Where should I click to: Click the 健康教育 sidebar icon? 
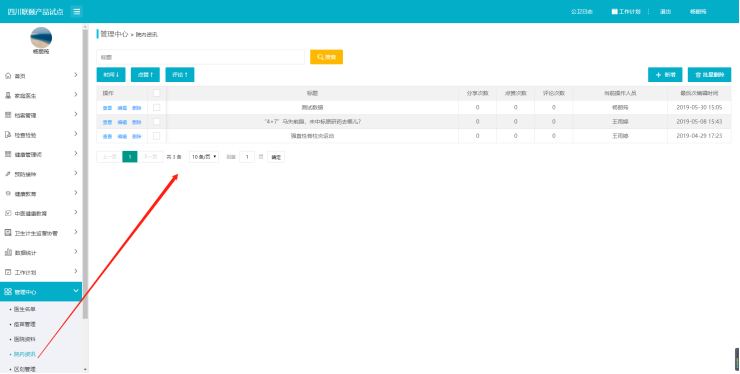[x=8, y=194]
